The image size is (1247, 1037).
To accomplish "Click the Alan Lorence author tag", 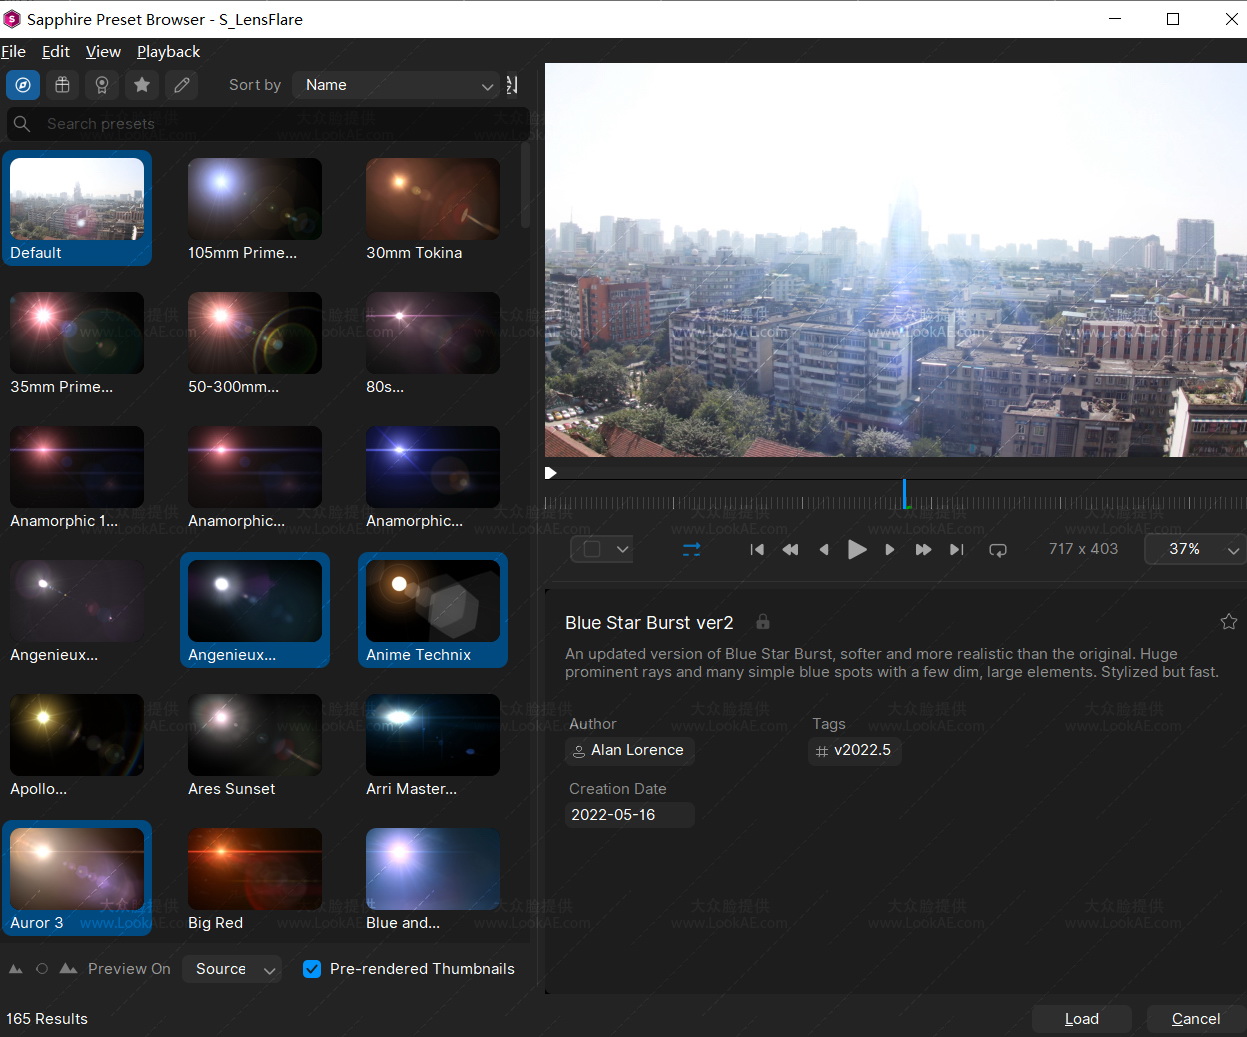I will tap(630, 750).
